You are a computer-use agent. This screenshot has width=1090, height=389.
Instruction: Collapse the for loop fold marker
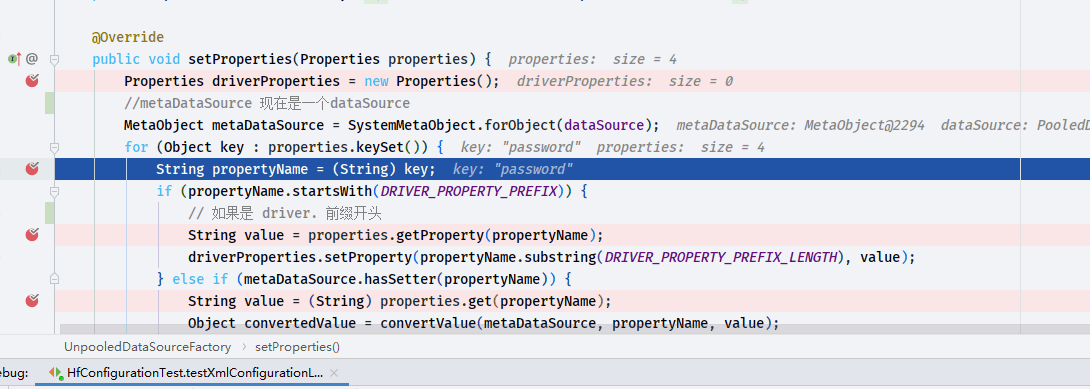tap(55, 147)
